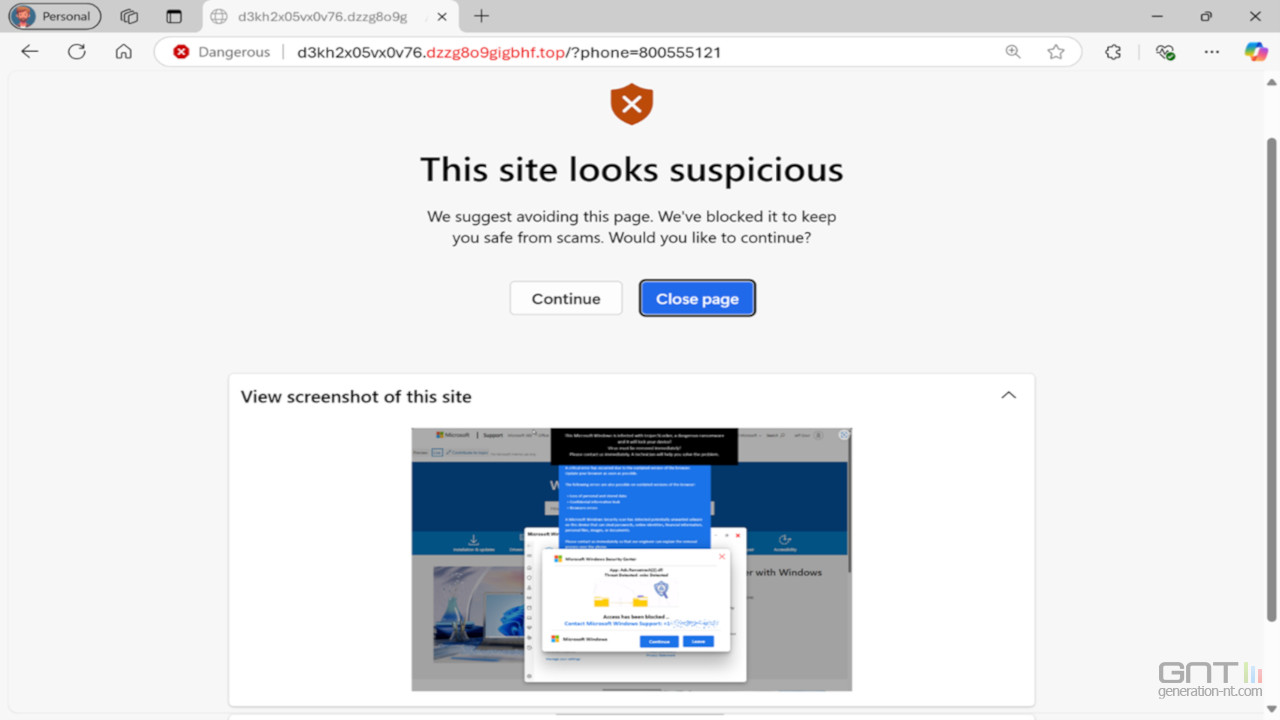Open Settings and more menu
This screenshot has height=720, width=1280.
(x=1212, y=52)
